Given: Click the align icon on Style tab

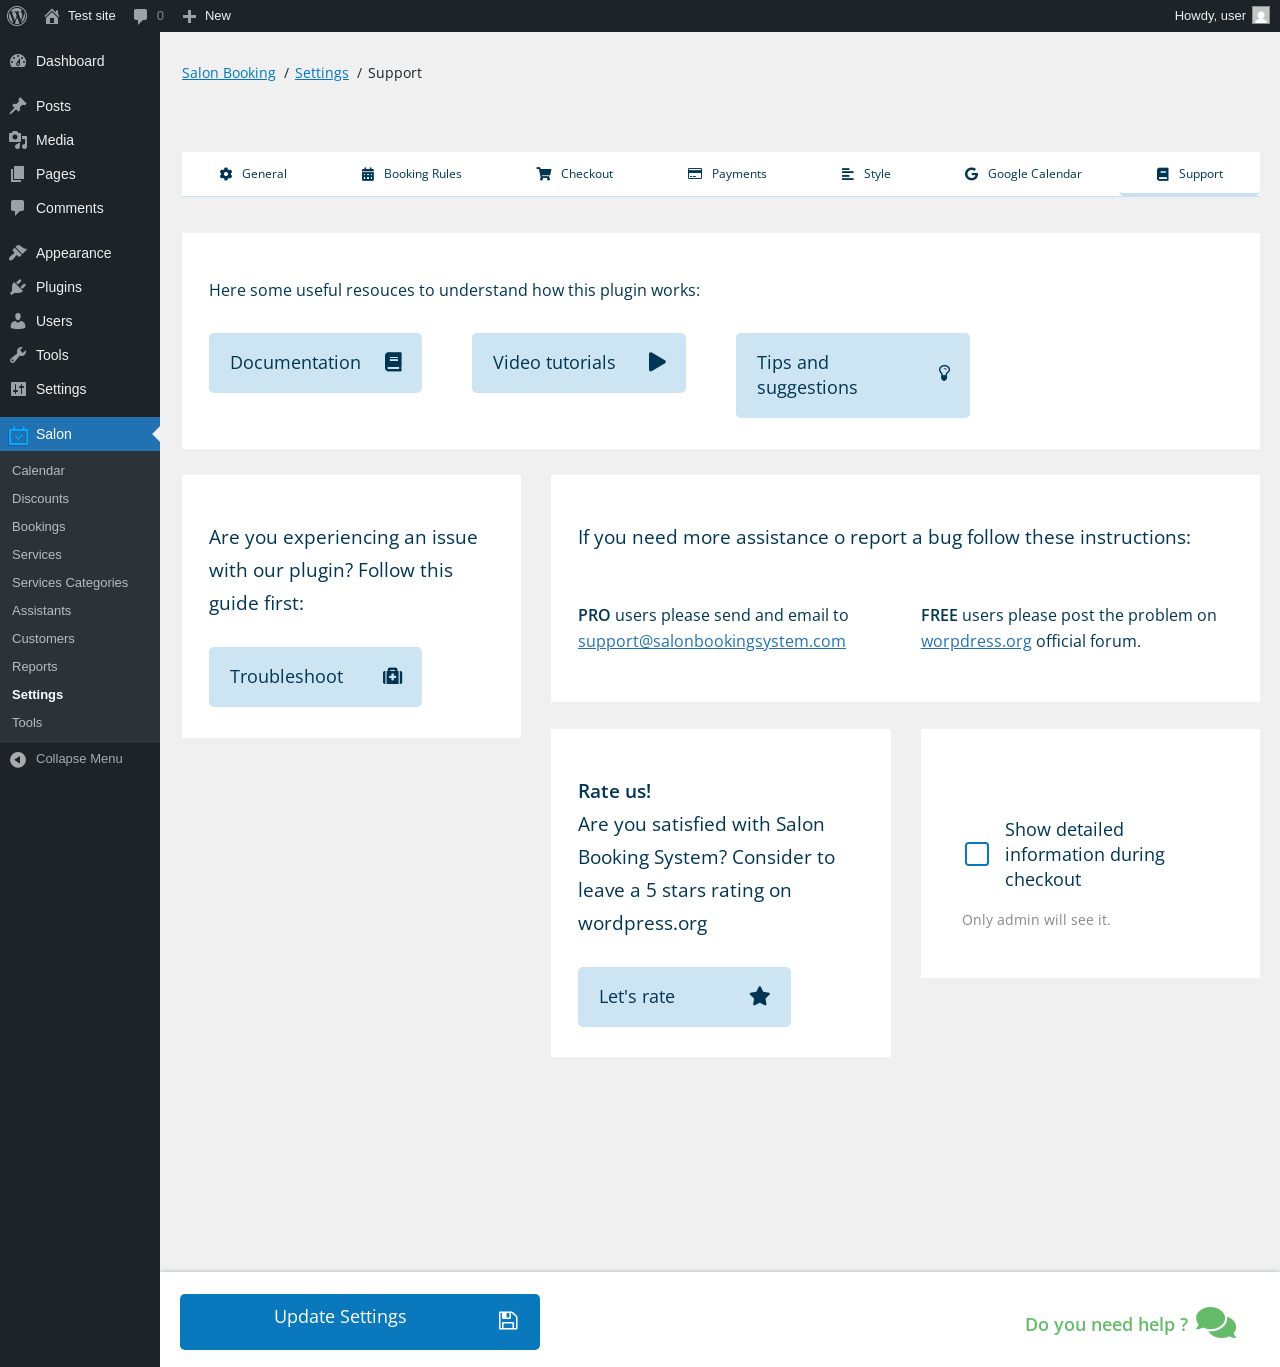Looking at the screenshot, I should tap(847, 174).
